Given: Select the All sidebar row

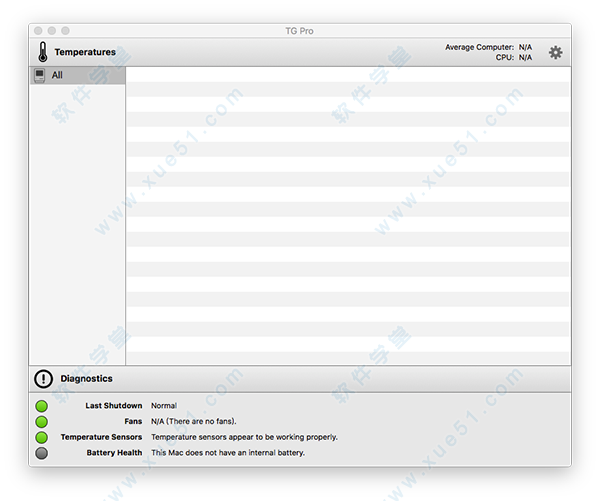Looking at the screenshot, I should (78, 75).
